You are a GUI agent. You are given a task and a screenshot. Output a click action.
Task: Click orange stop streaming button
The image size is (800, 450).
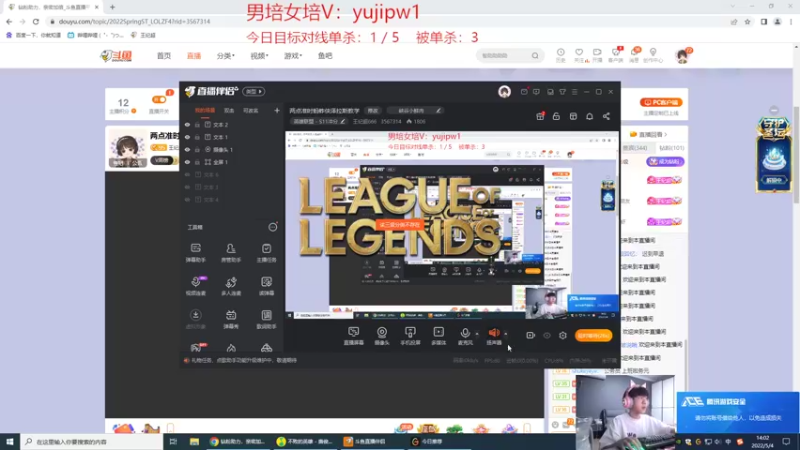pos(593,335)
